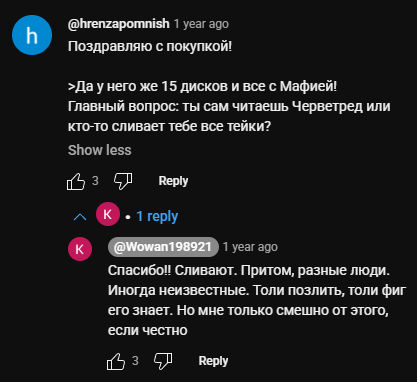The image size is (417, 382).
Task: Dislike the reply from @Wowan198921
Action: click(163, 361)
